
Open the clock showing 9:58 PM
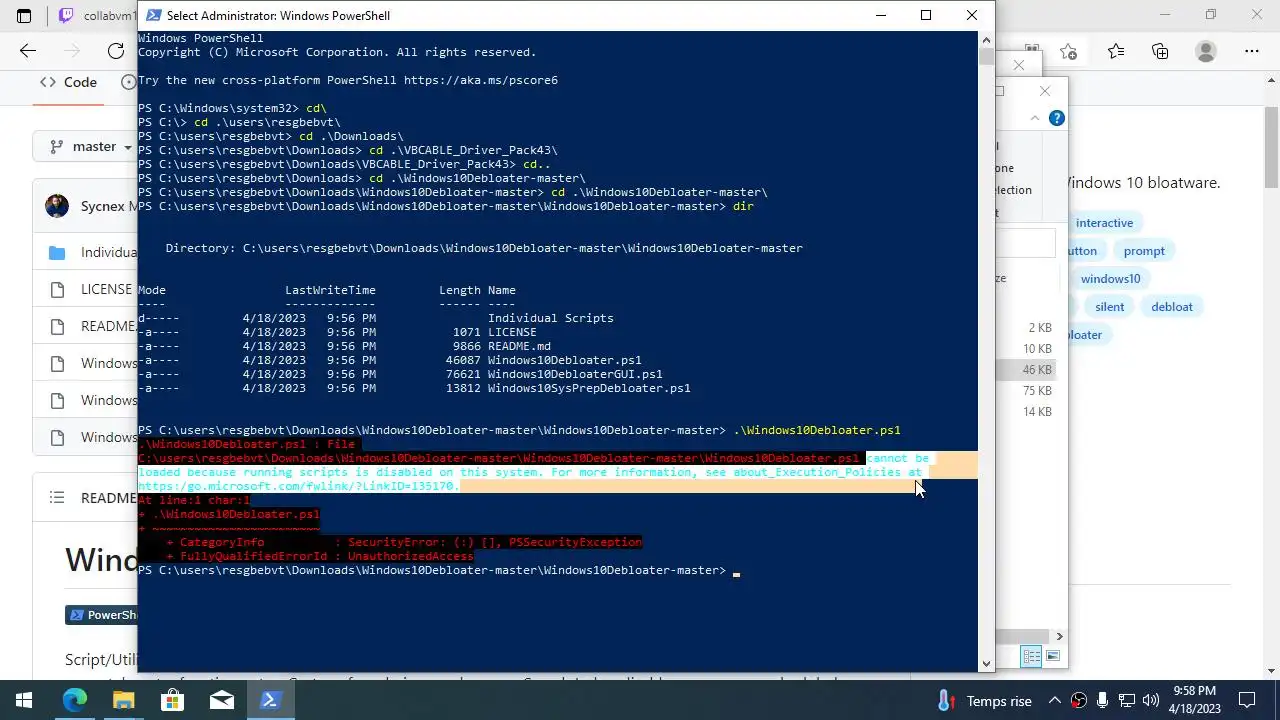tap(1194, 700)
